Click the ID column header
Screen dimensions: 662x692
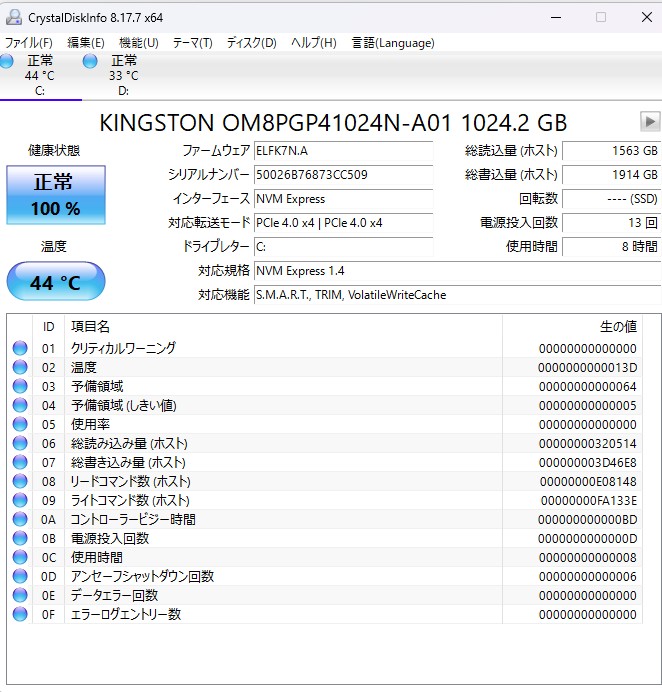(49, 327)
